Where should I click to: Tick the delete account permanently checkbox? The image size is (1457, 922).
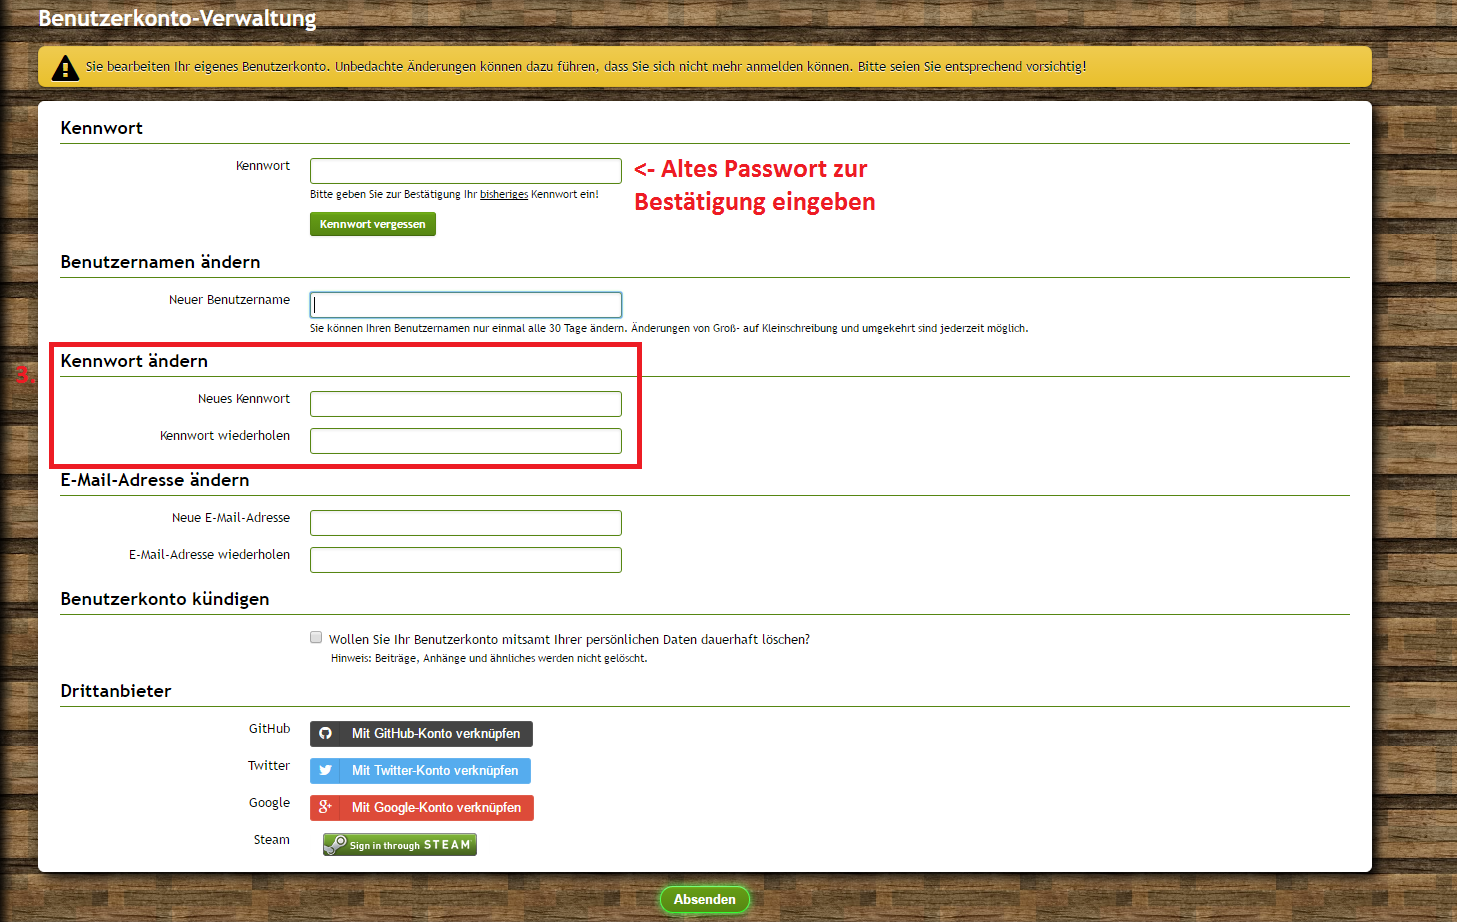[316, 638]
